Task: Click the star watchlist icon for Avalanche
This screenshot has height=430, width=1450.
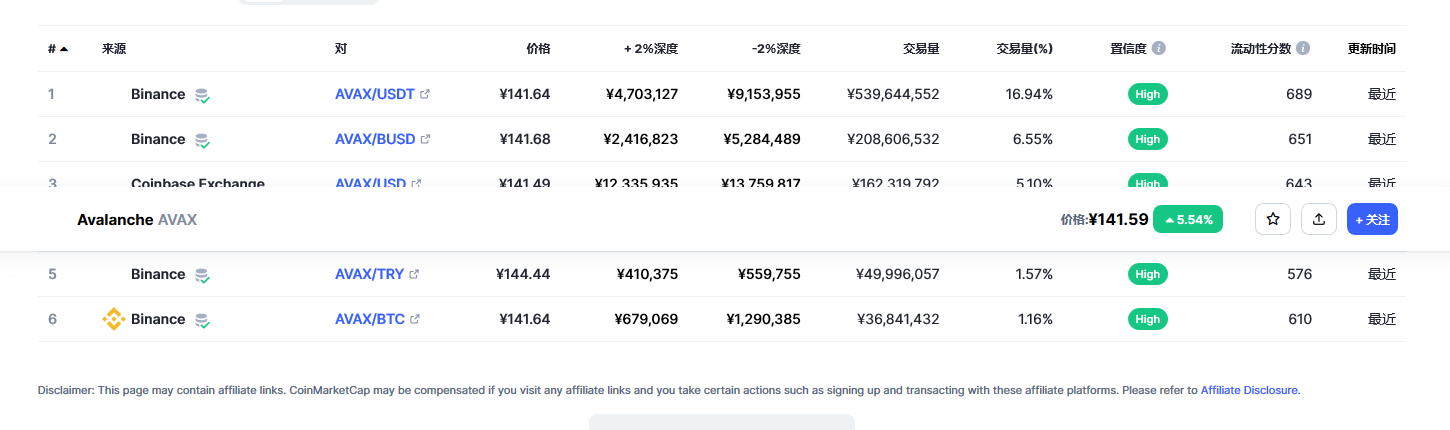Action: click(1273, 219)
